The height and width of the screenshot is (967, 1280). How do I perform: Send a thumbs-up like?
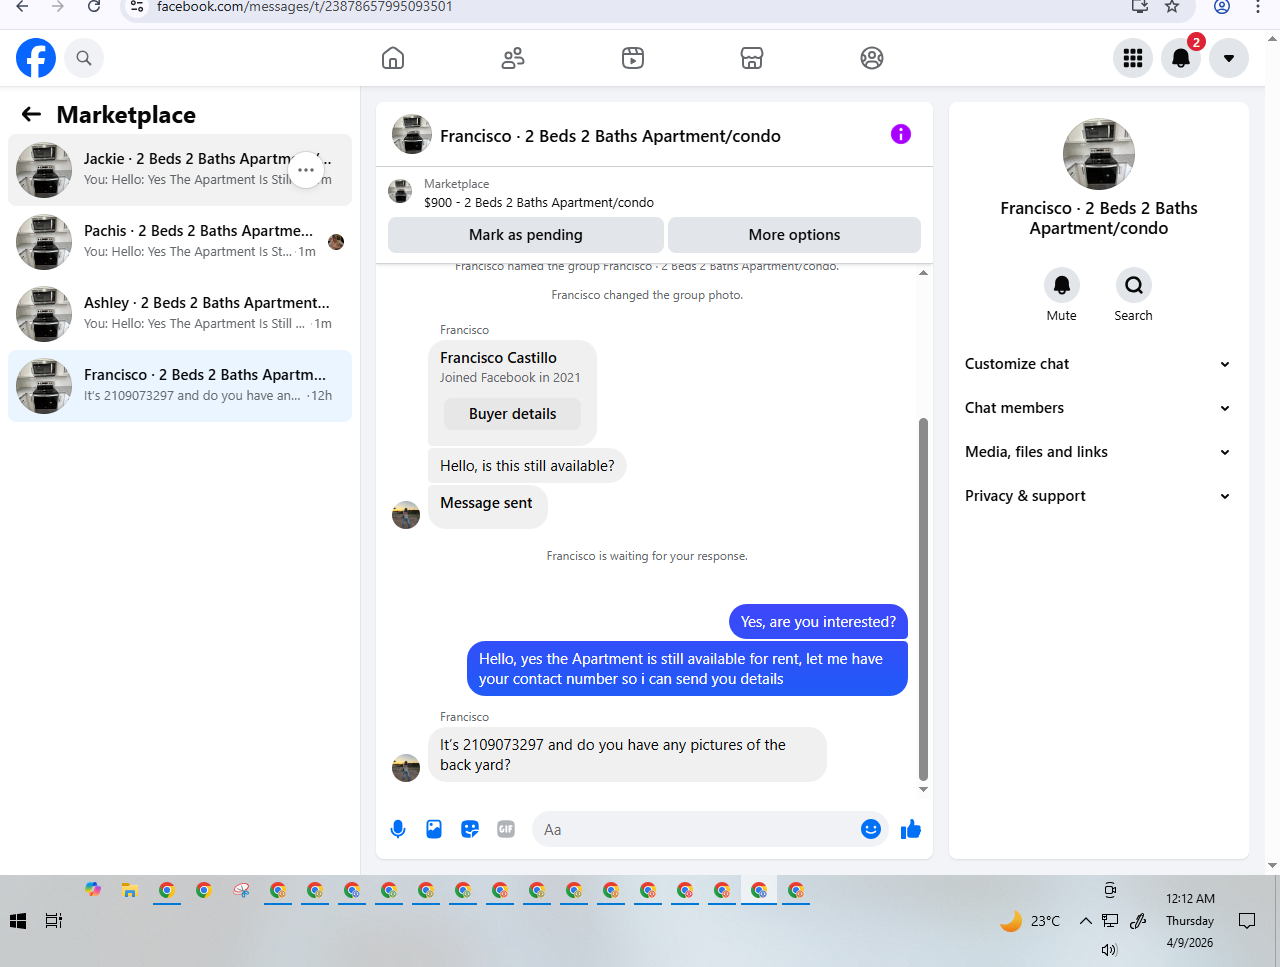[x=911, y=829]
